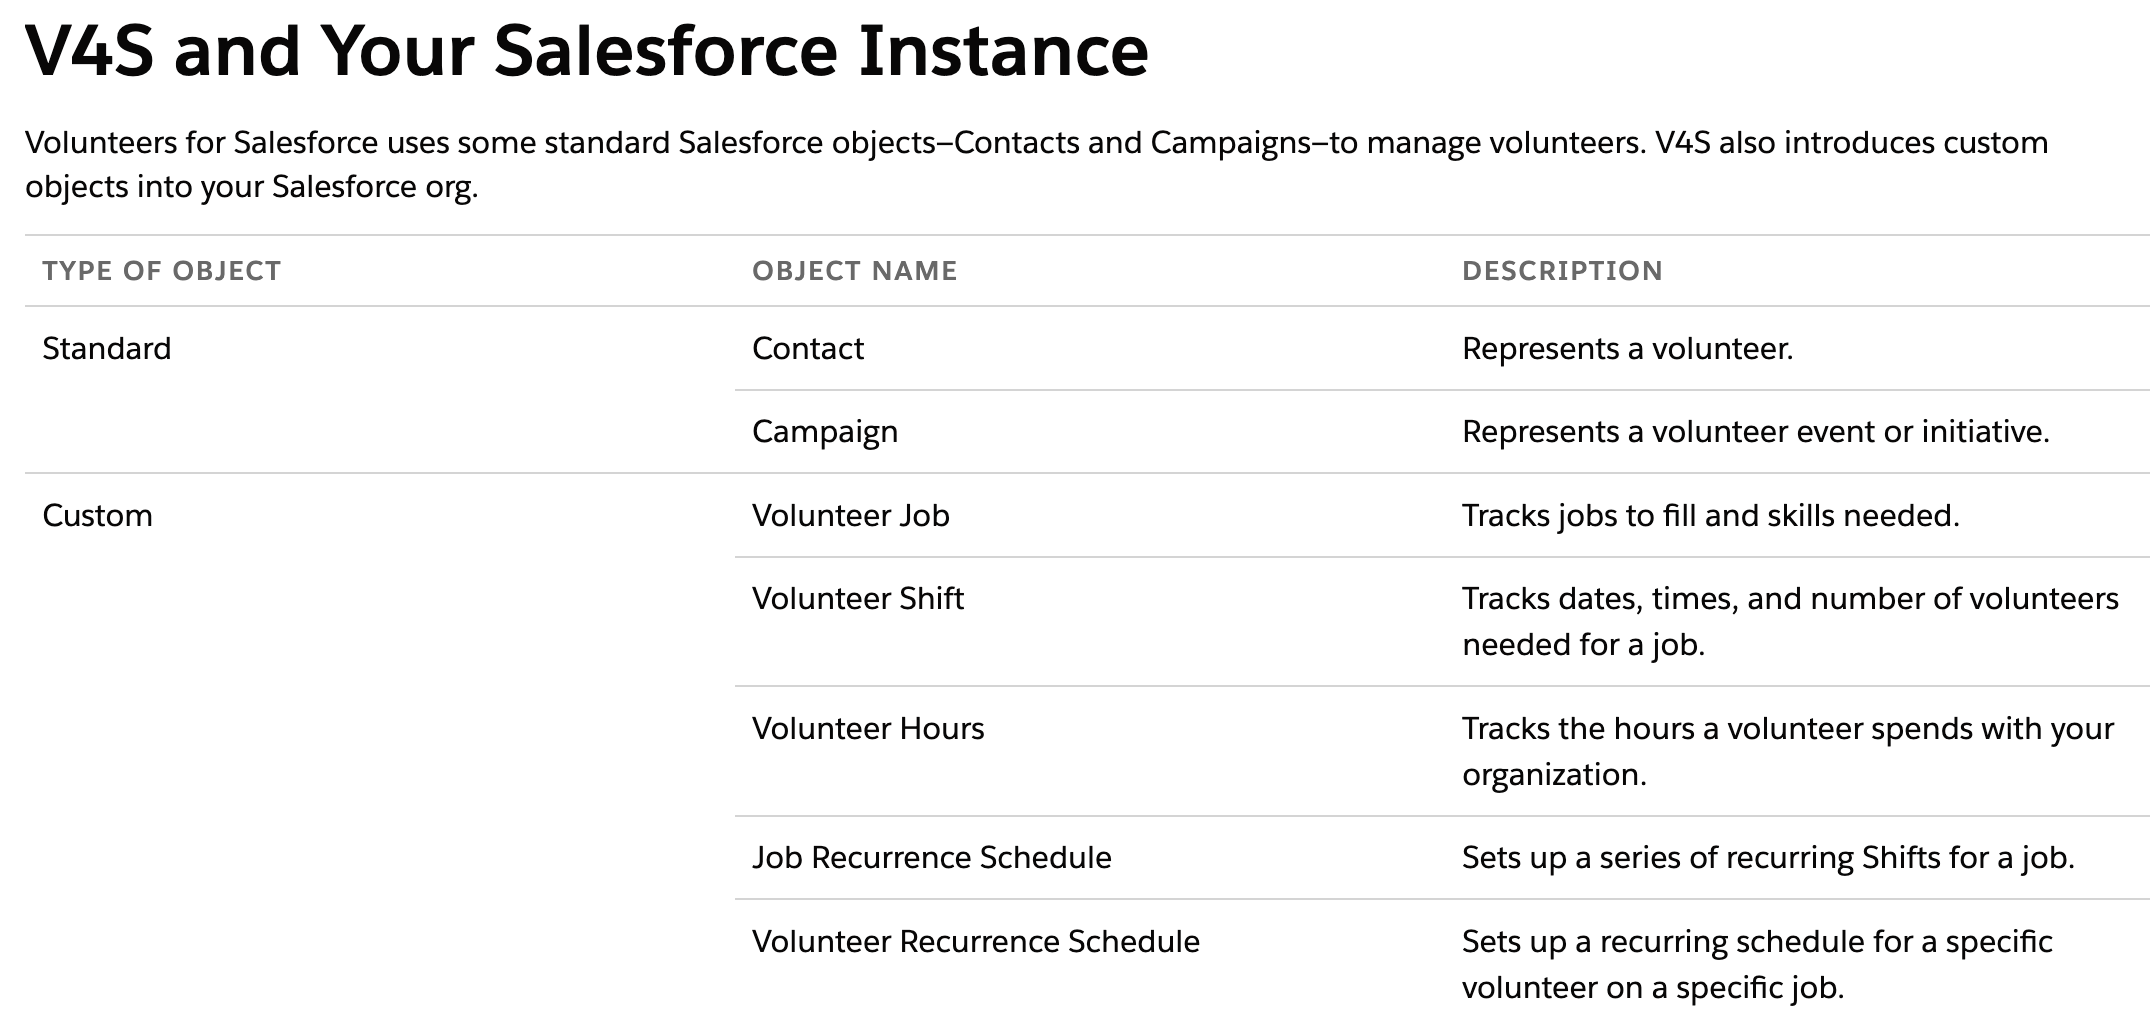Click the "Represents a volunteer." description

[x=1627, y=349]
